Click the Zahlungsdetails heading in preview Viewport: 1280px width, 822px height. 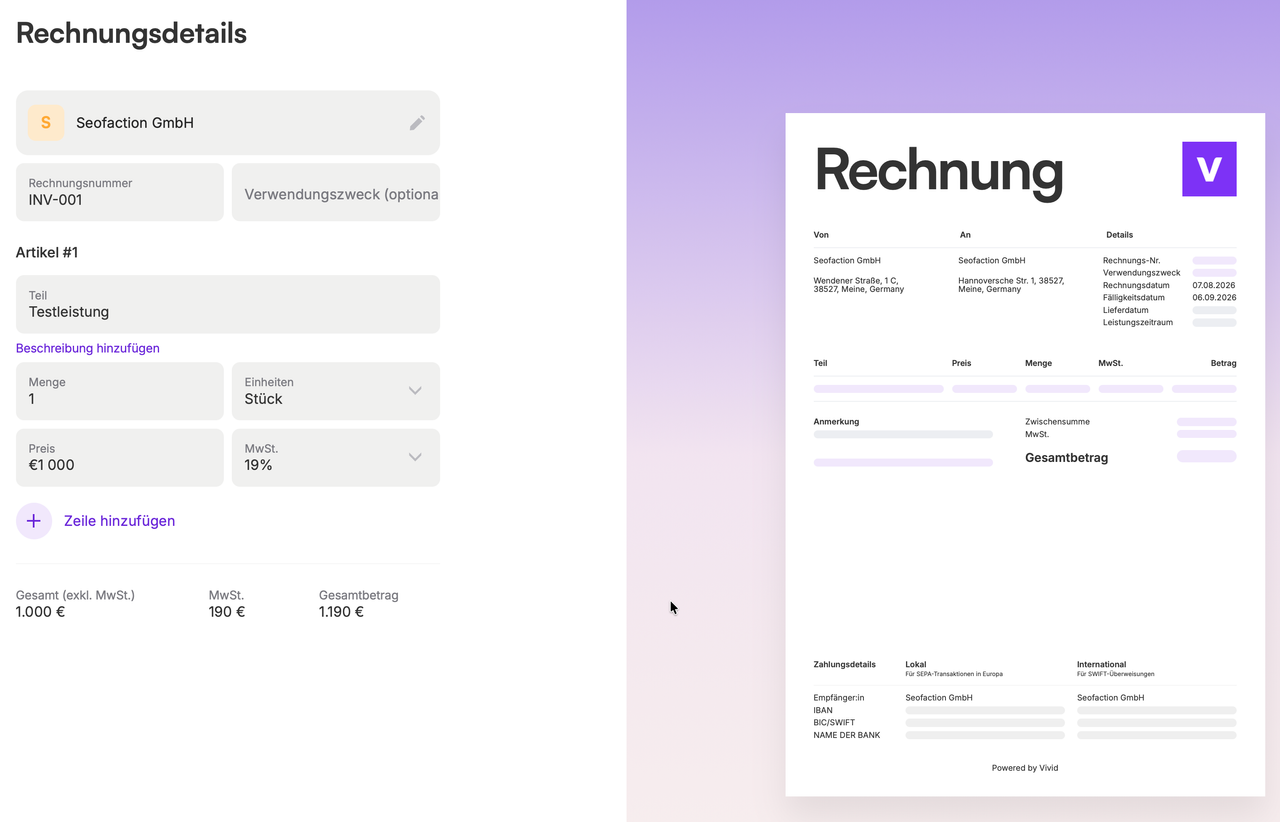point(845,665)
